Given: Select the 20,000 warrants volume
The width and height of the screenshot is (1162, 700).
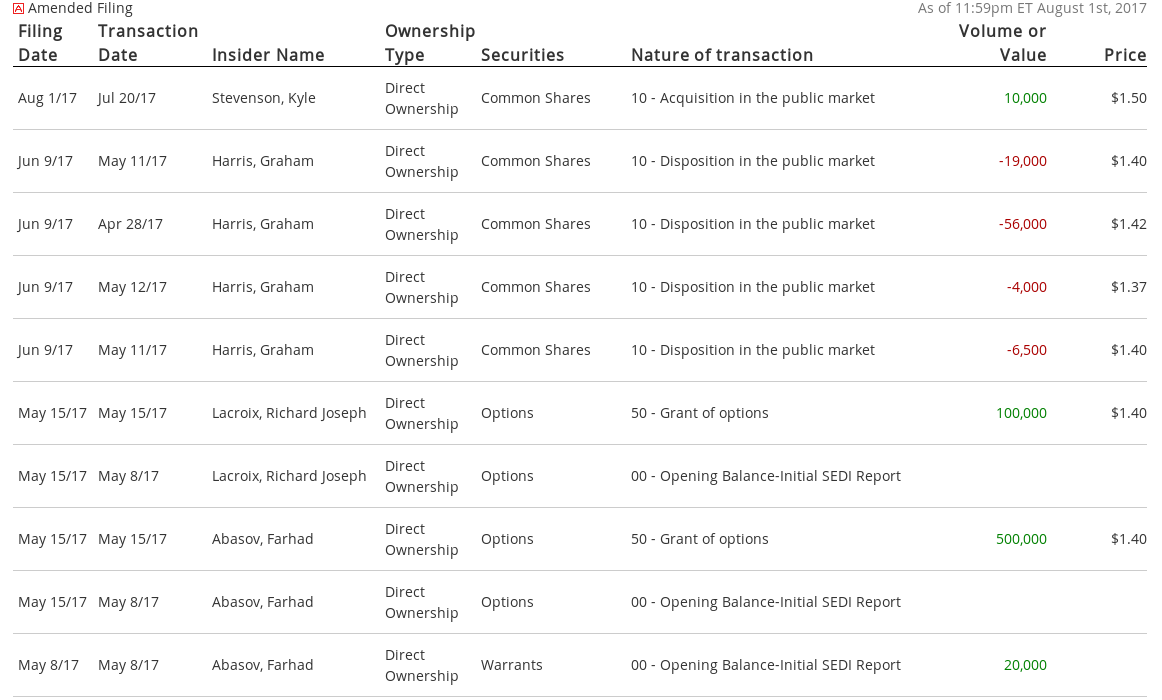Looking at the screenshot, I should click(1025, 665).
